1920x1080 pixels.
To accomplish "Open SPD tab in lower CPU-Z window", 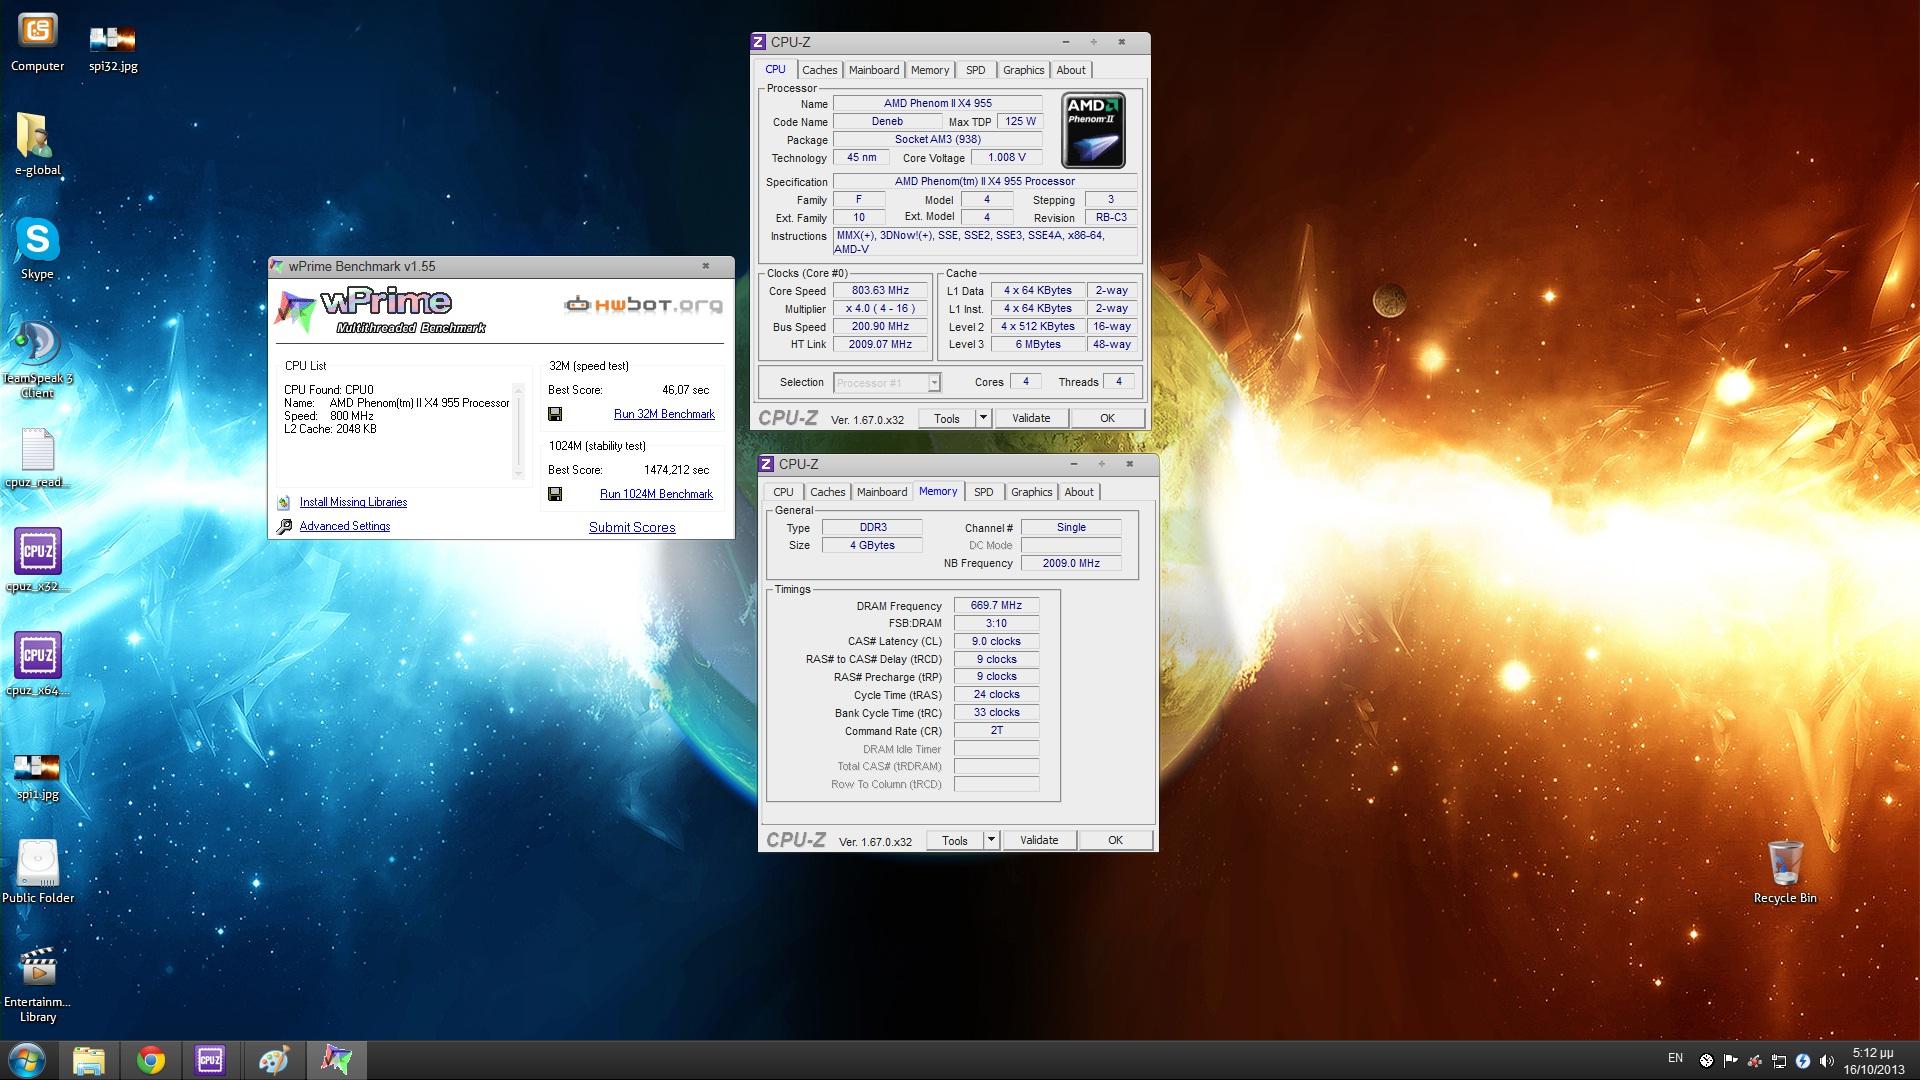I will 984,492.
